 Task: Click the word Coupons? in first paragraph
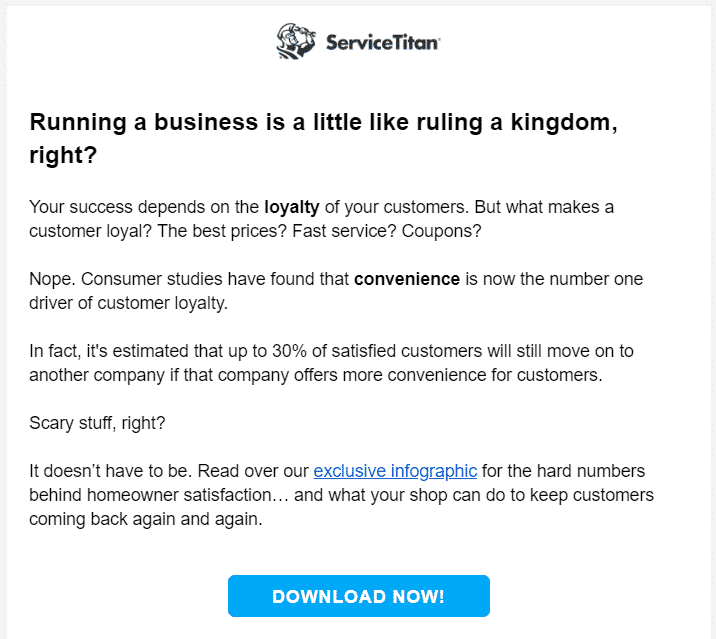click(442, 231)
